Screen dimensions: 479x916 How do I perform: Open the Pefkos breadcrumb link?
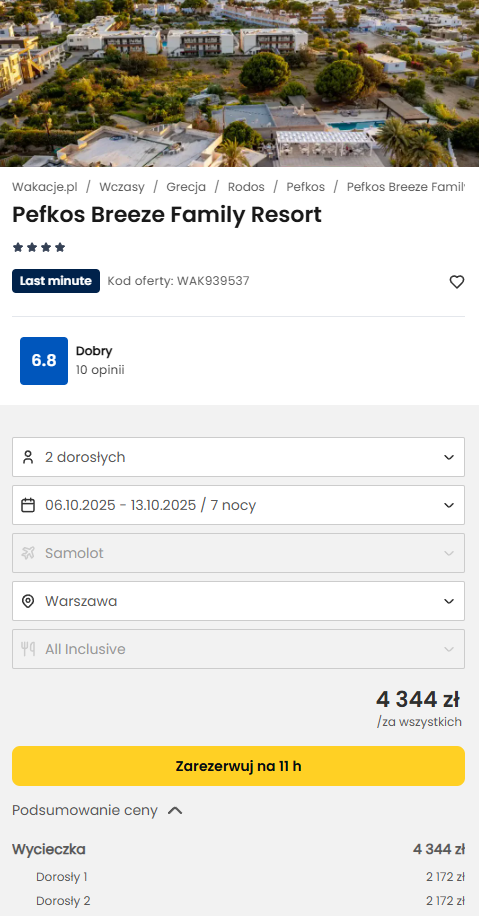click(x=306, y=187)
